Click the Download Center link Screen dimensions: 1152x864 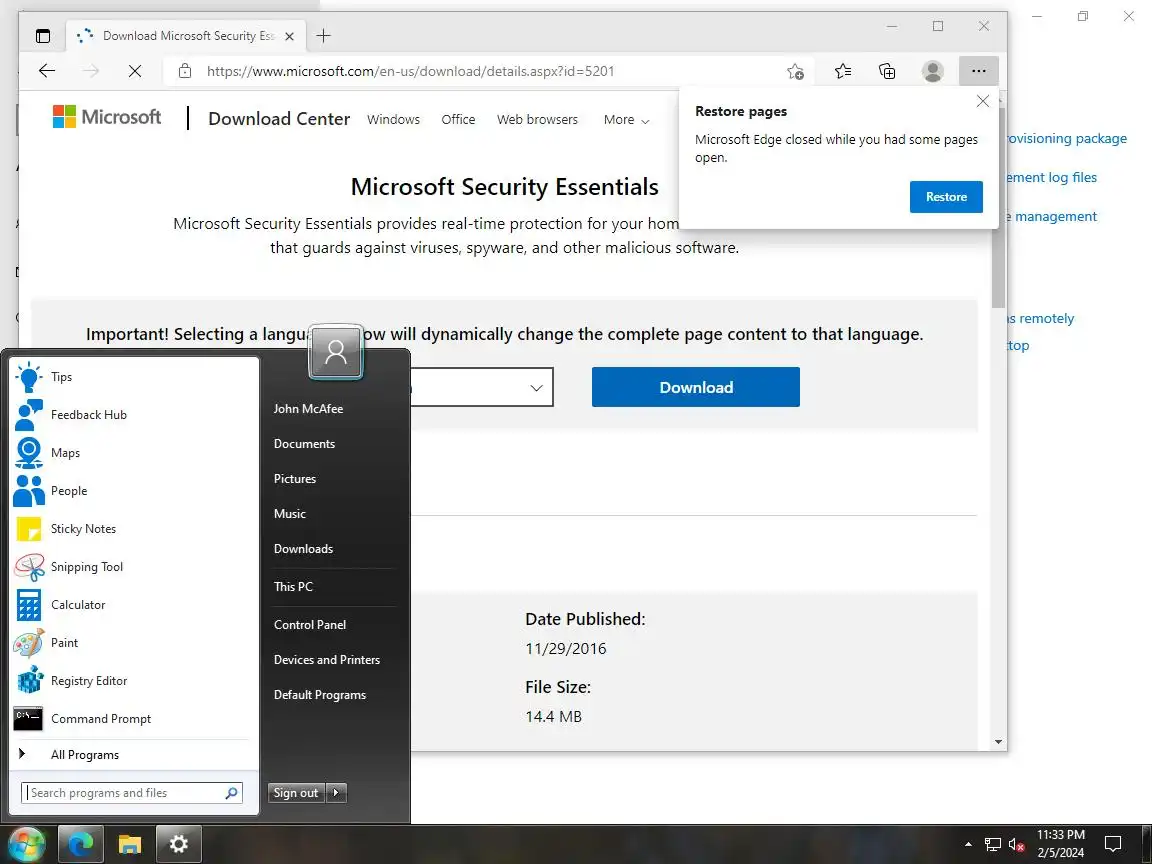click(279, 119)
